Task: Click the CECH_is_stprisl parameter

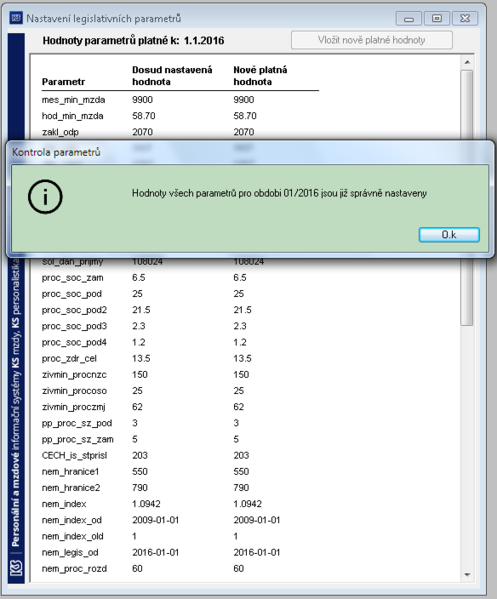Action: pyautogui.click(x=74, y=455)
